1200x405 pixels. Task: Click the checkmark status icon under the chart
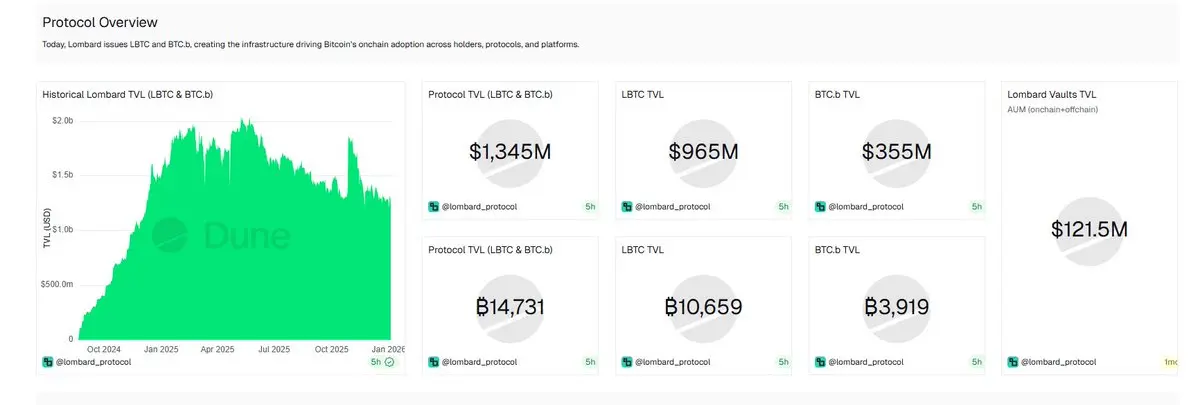(390, 362)
